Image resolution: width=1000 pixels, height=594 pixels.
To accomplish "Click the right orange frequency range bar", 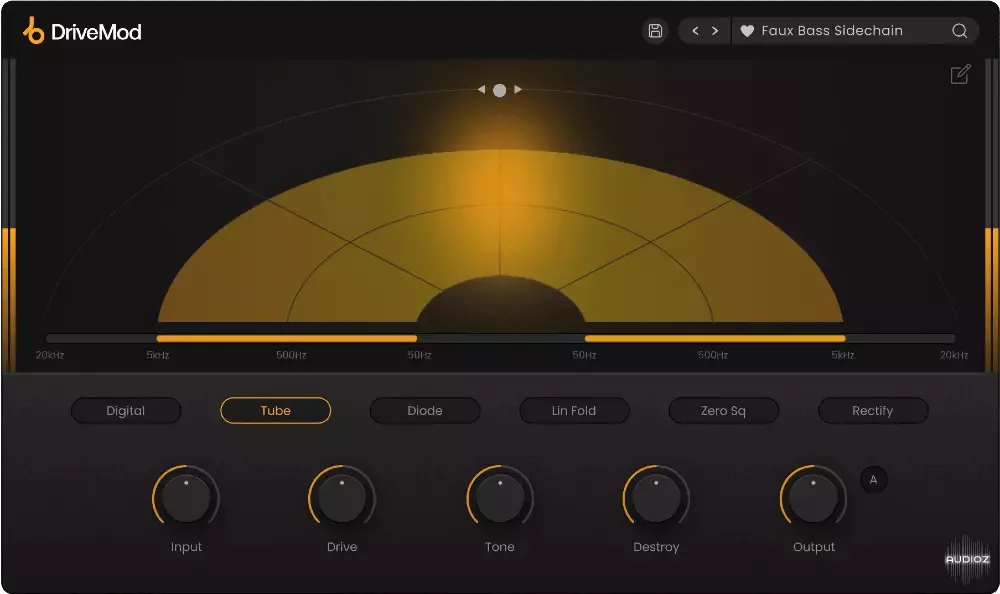I will 715,338.
